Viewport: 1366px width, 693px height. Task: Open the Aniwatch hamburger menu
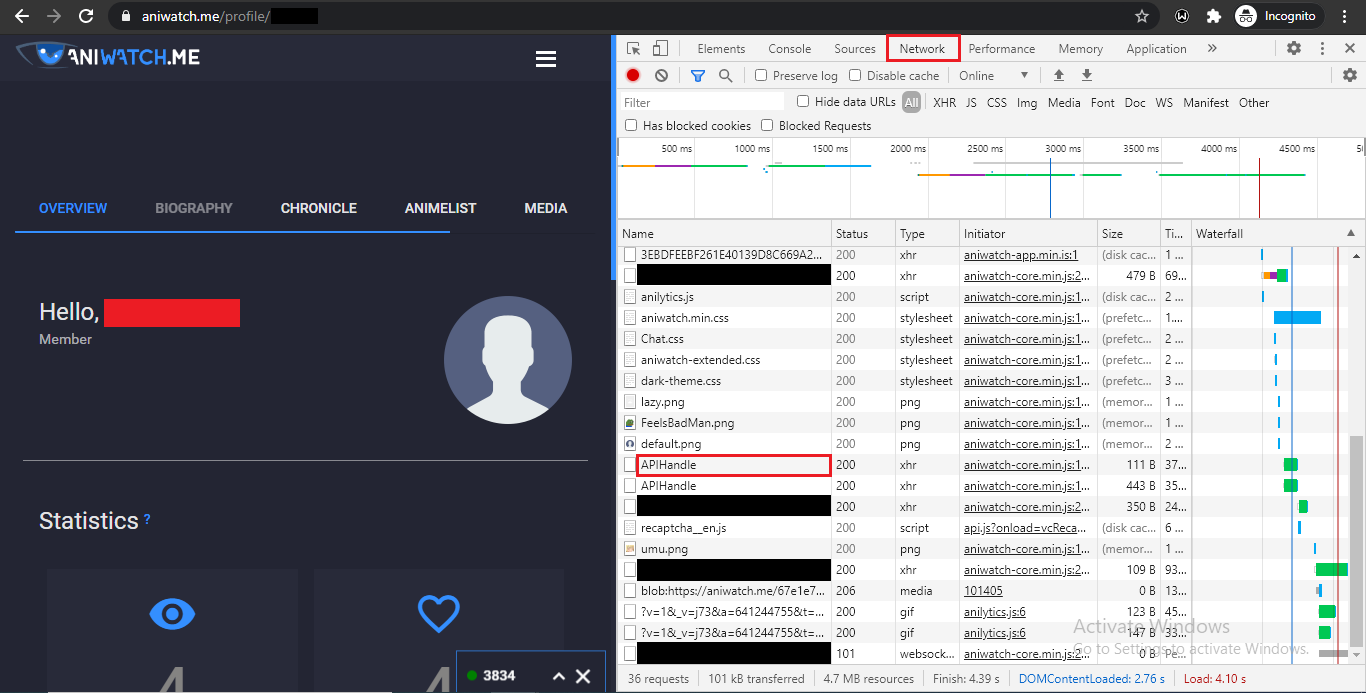click(546, 59)
